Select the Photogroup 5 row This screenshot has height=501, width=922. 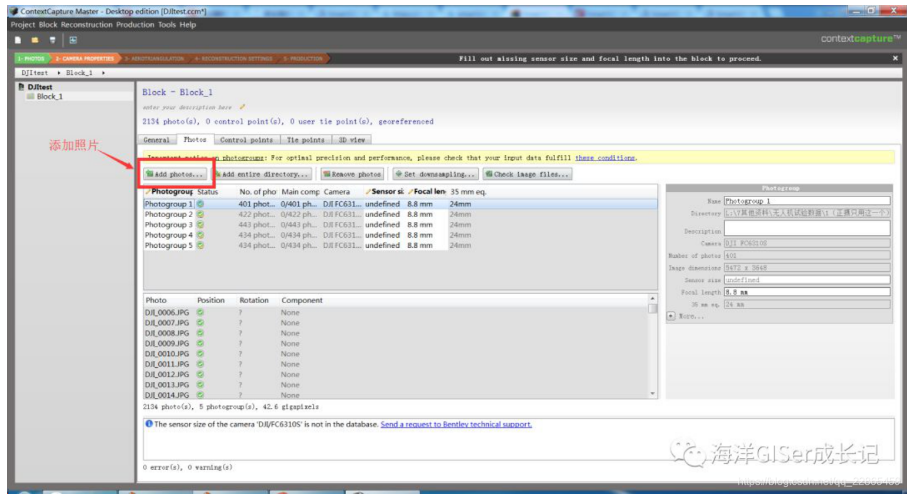coord(400,245)
